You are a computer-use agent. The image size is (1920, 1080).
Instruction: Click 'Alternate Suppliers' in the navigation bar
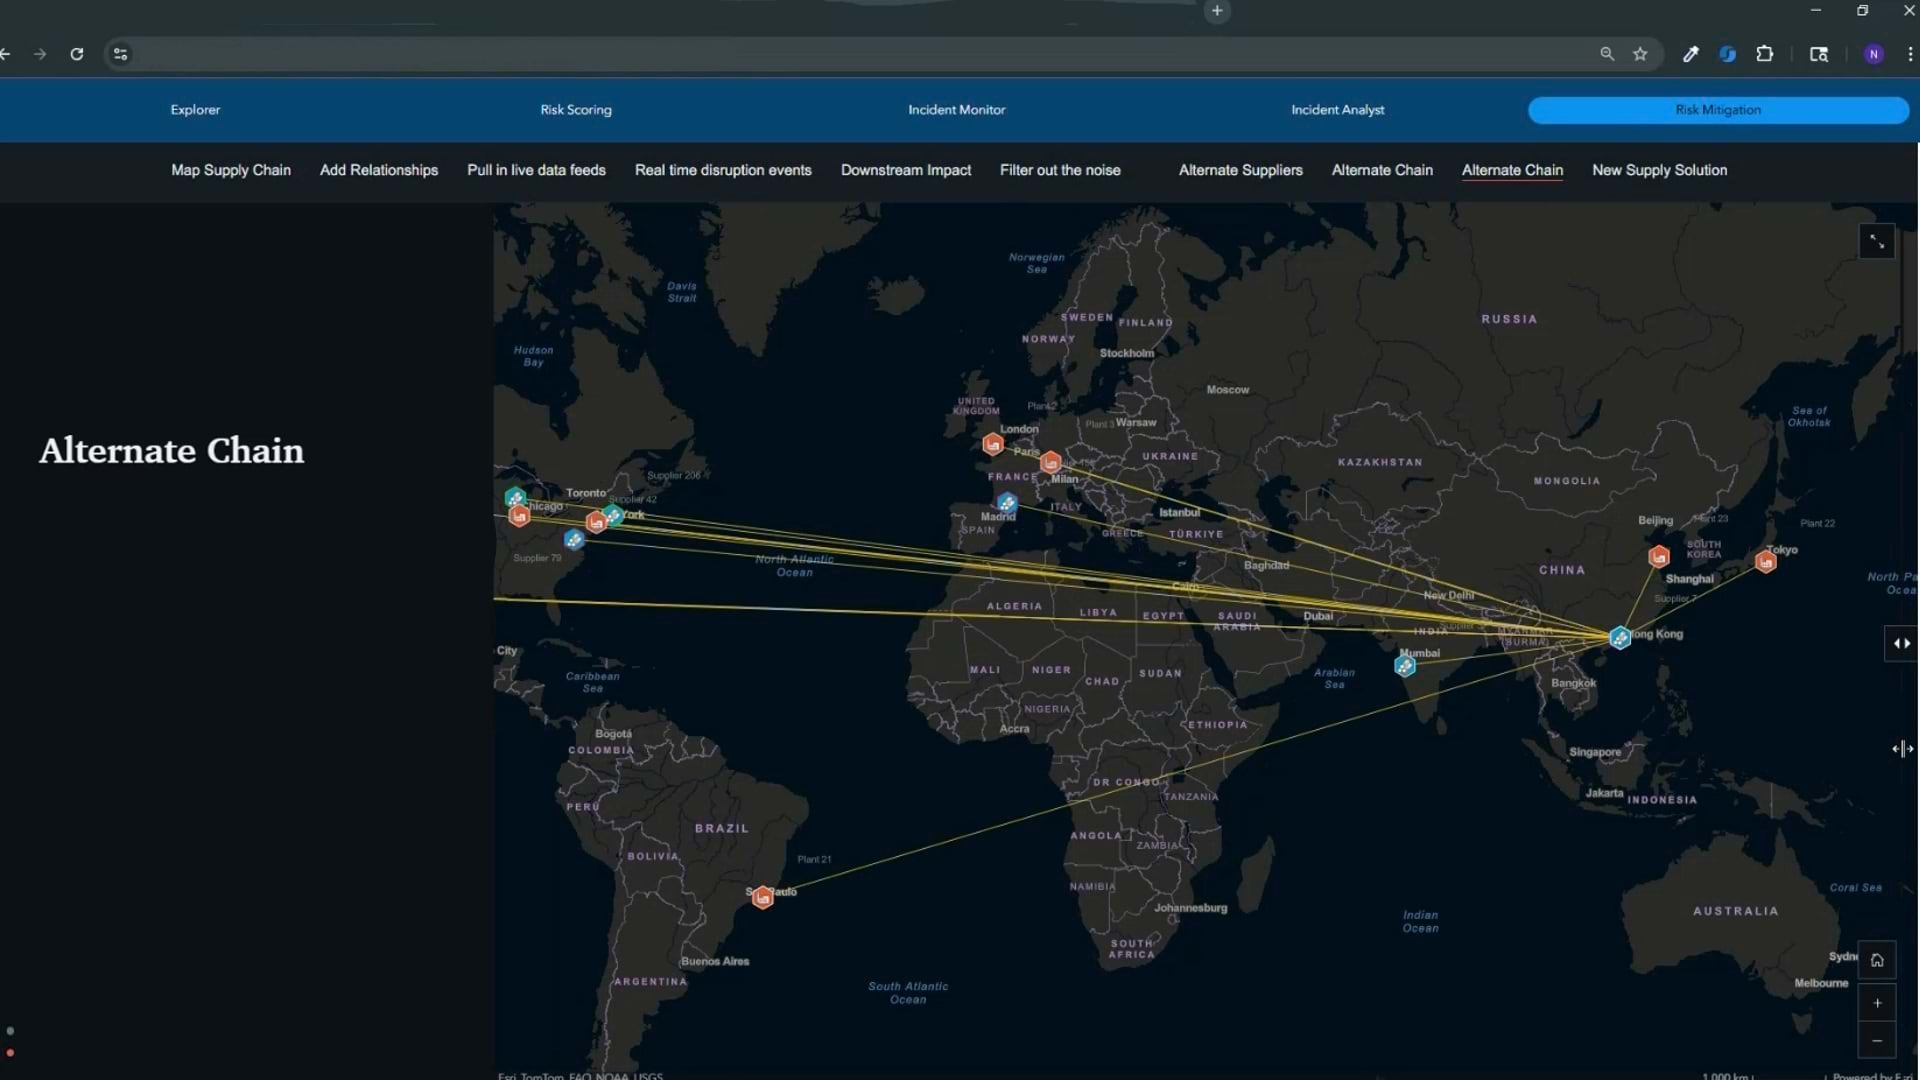pos(1240,170)
